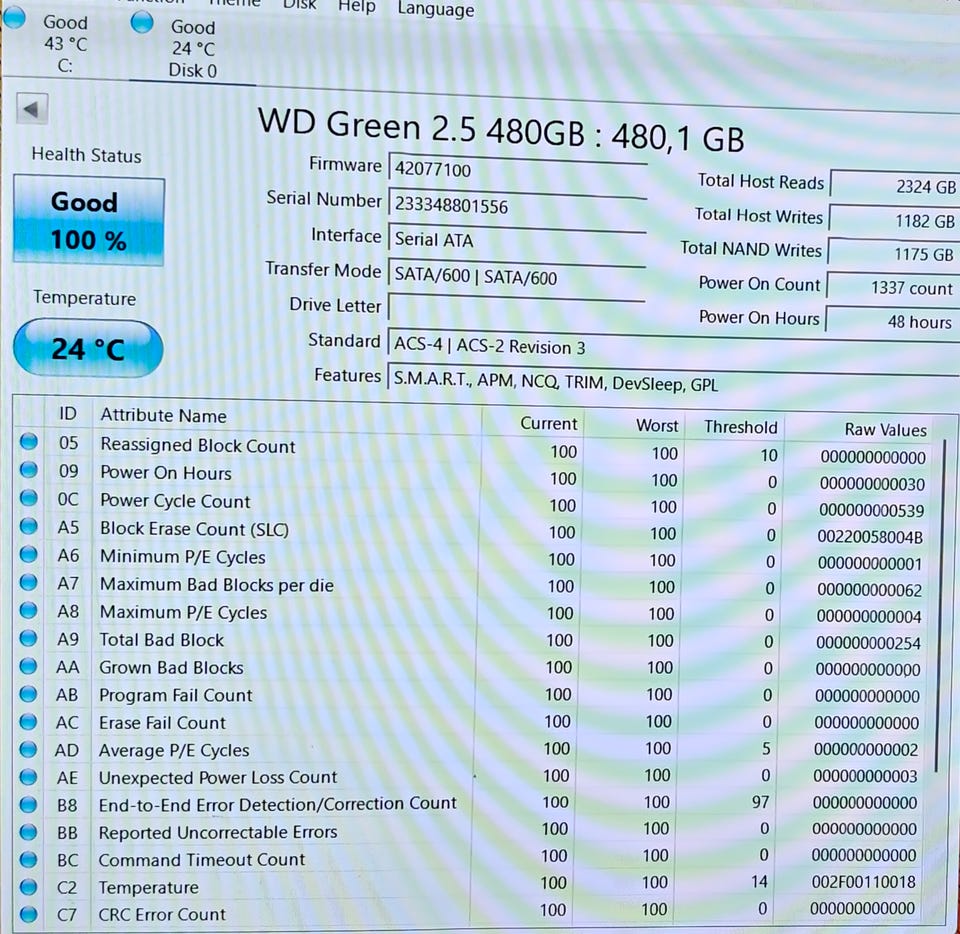Click the Threshold column header
Screen dimensions: 960x934
(740, 427)
